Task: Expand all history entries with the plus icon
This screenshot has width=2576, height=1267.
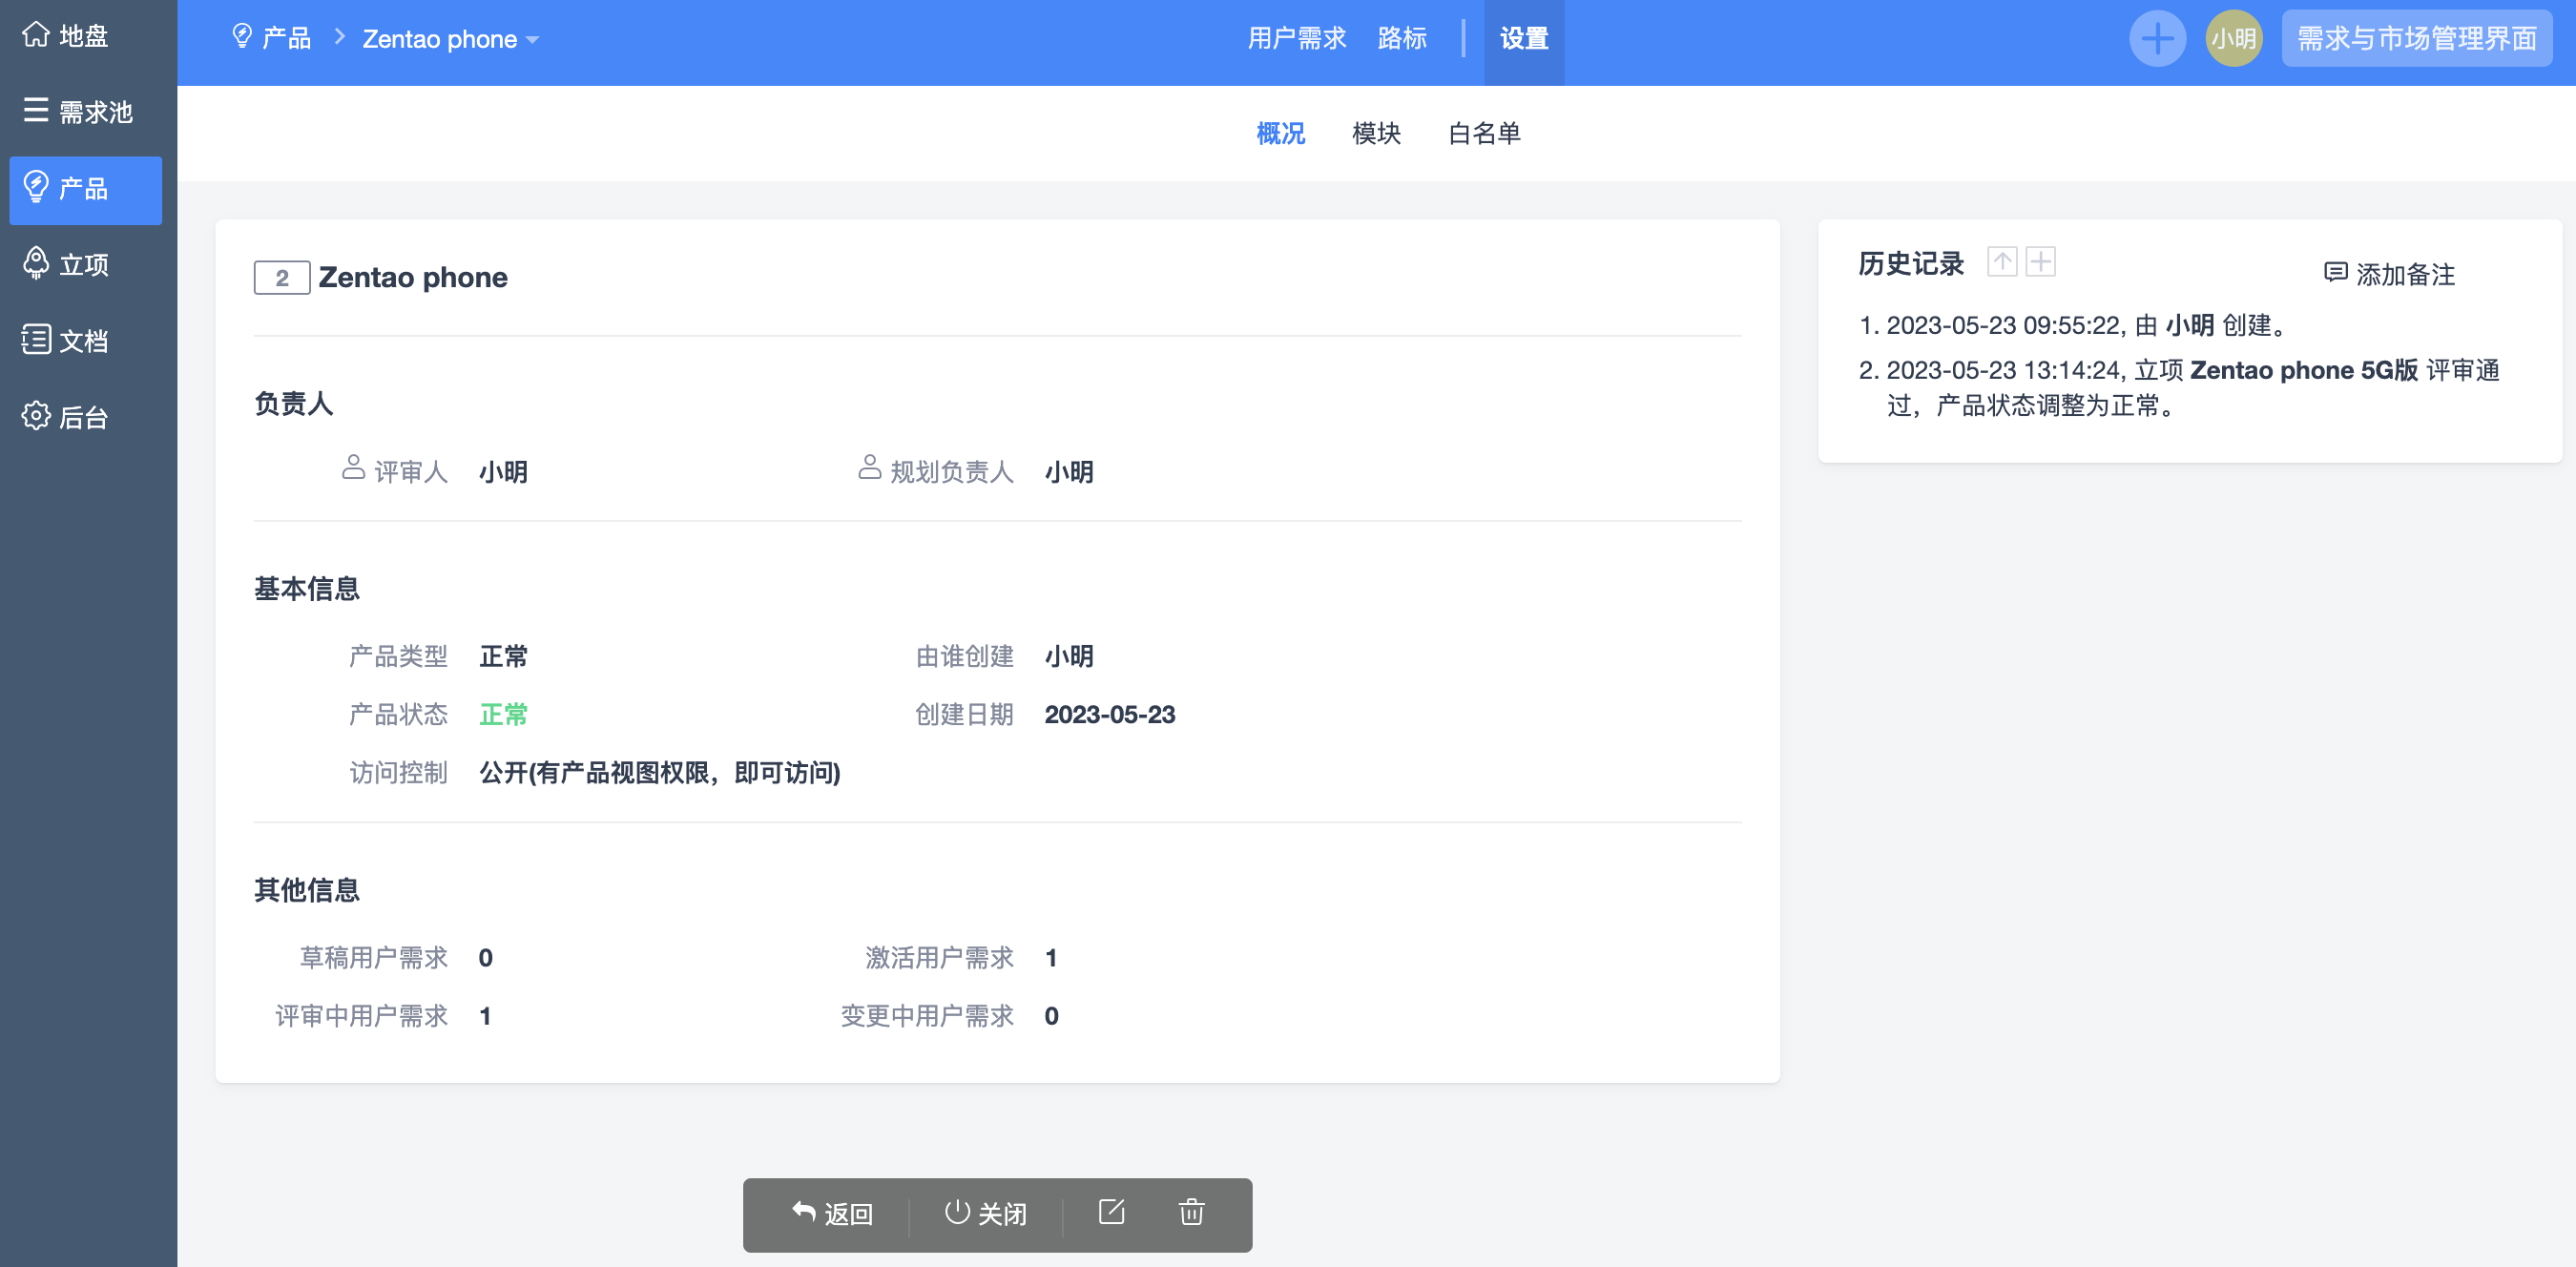Action: point(2040,262)
